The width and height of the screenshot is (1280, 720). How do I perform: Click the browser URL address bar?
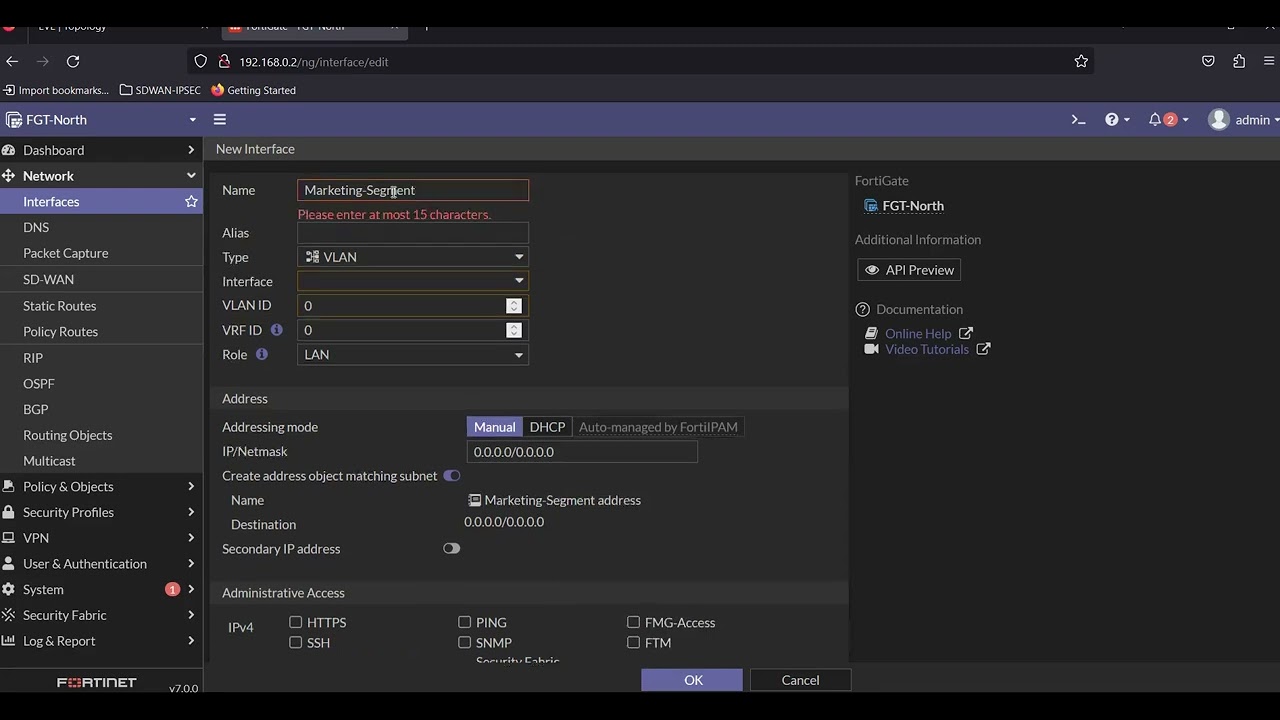click(x=640, y=62)
